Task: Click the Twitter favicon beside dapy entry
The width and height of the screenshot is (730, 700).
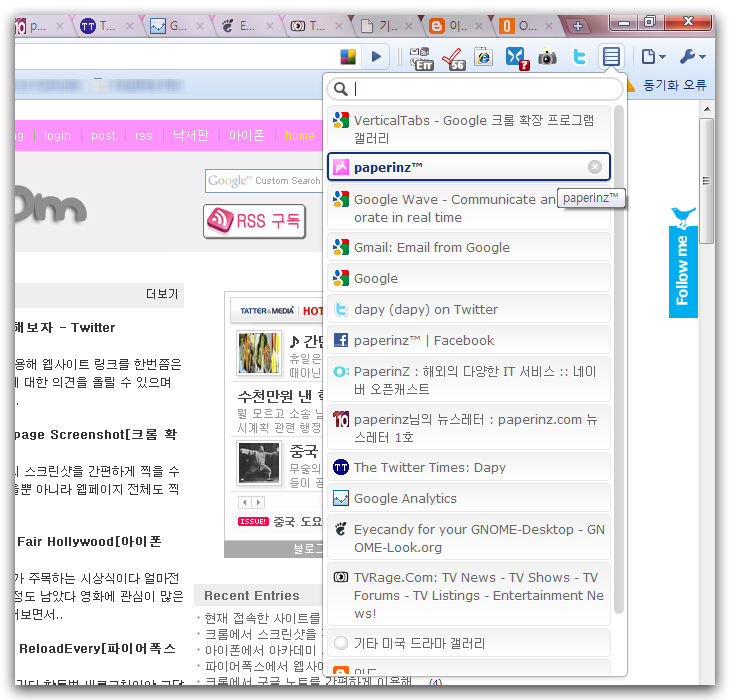Action: coord(341,309)
